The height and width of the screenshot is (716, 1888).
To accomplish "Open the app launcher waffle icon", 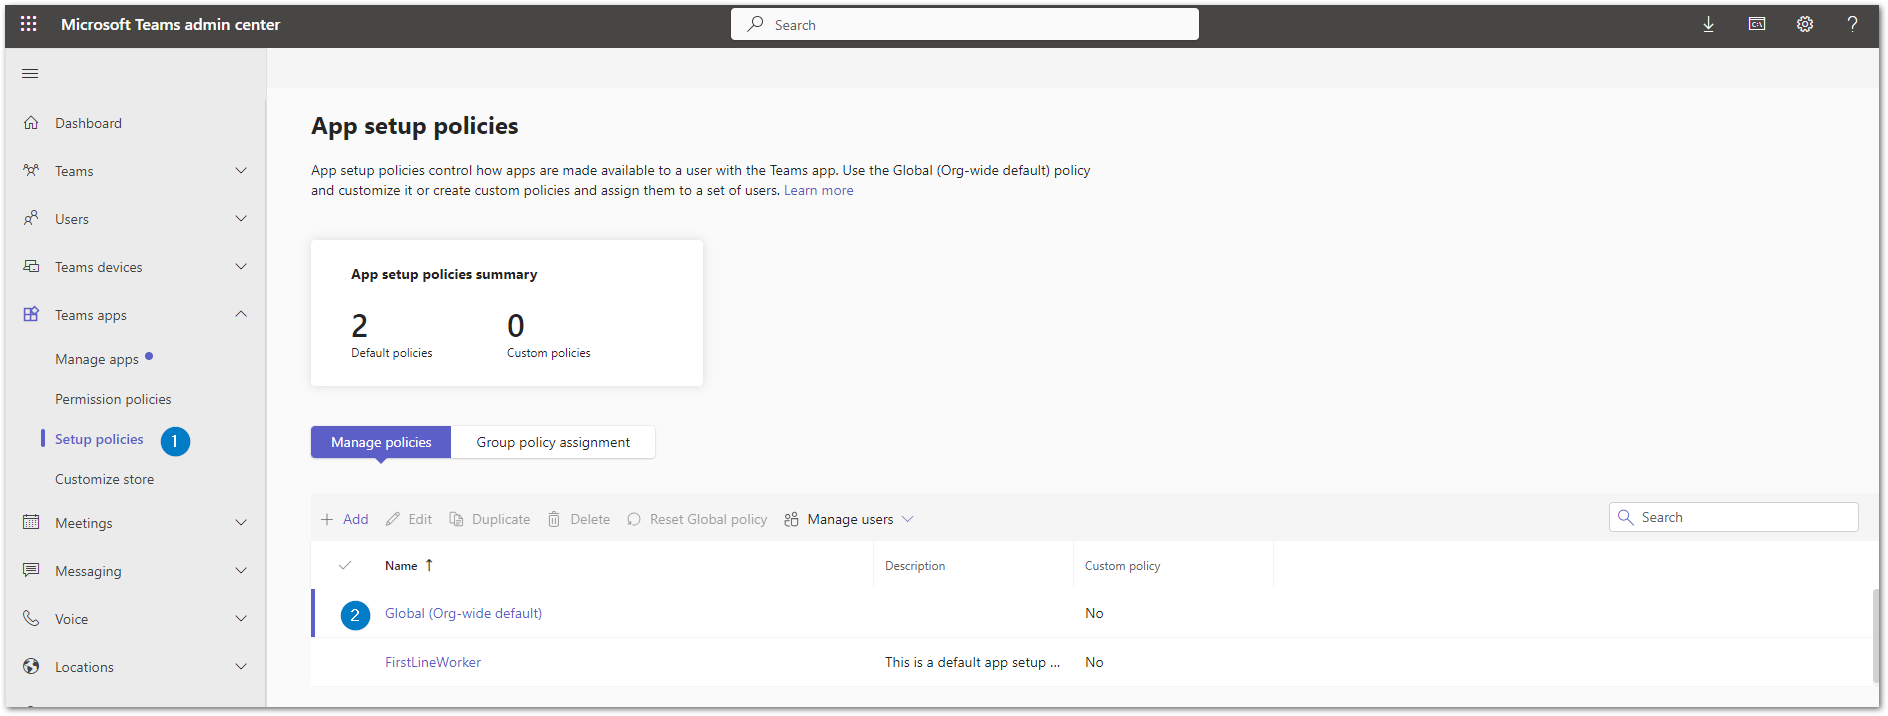I will [29, 24].
